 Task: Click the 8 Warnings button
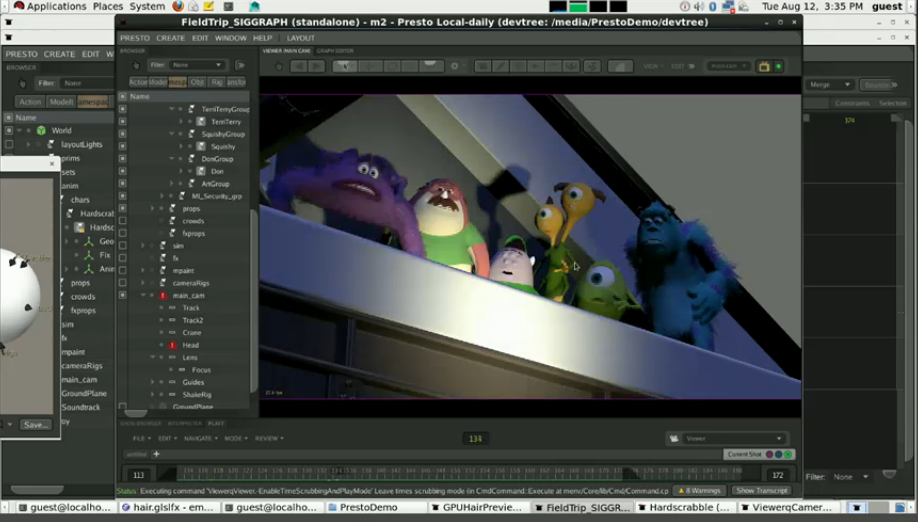699,491
